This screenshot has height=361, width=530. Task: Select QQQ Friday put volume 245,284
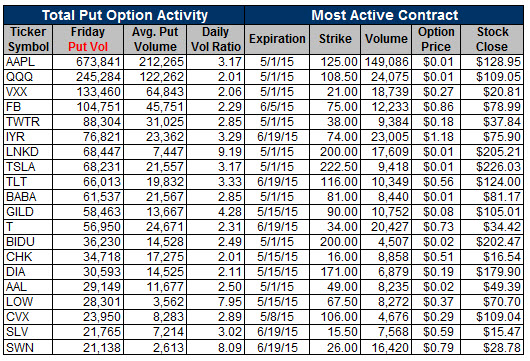(88, 77)
